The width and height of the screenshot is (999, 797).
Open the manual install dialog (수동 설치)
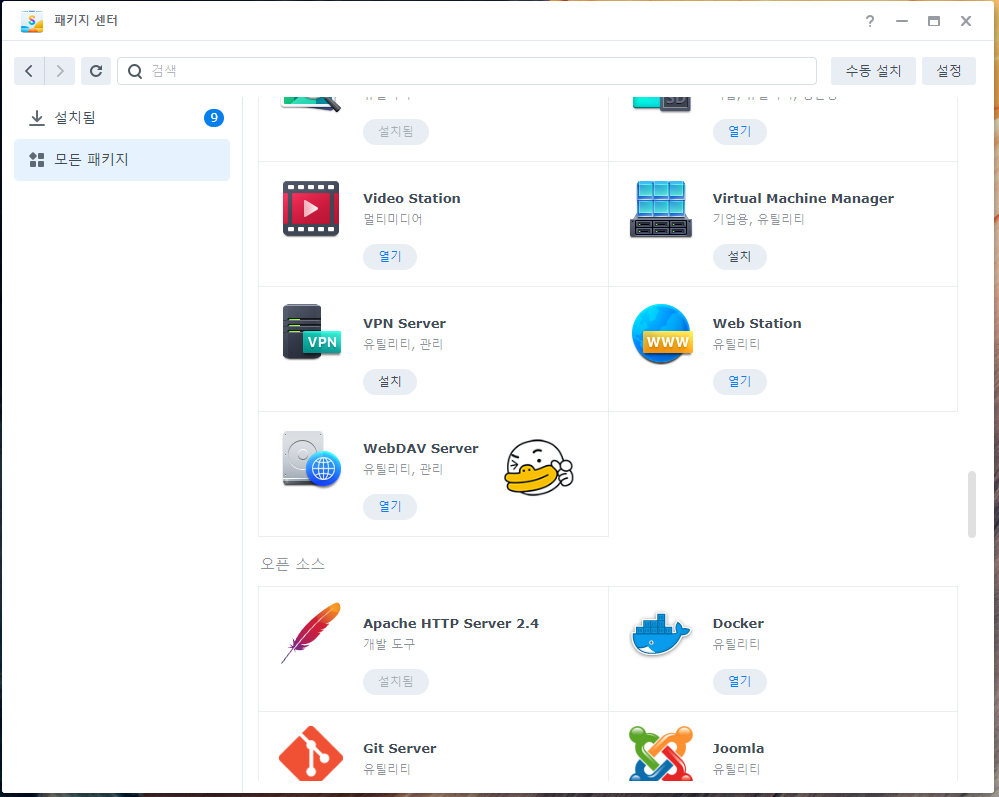click(x=873, y=71)
